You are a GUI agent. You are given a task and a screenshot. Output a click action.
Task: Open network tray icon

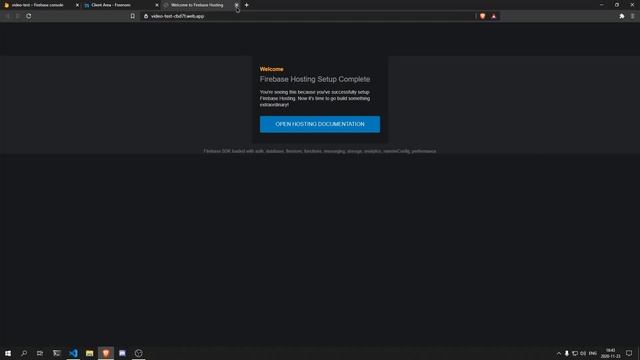pyautogui.click(x=575, y=353)
